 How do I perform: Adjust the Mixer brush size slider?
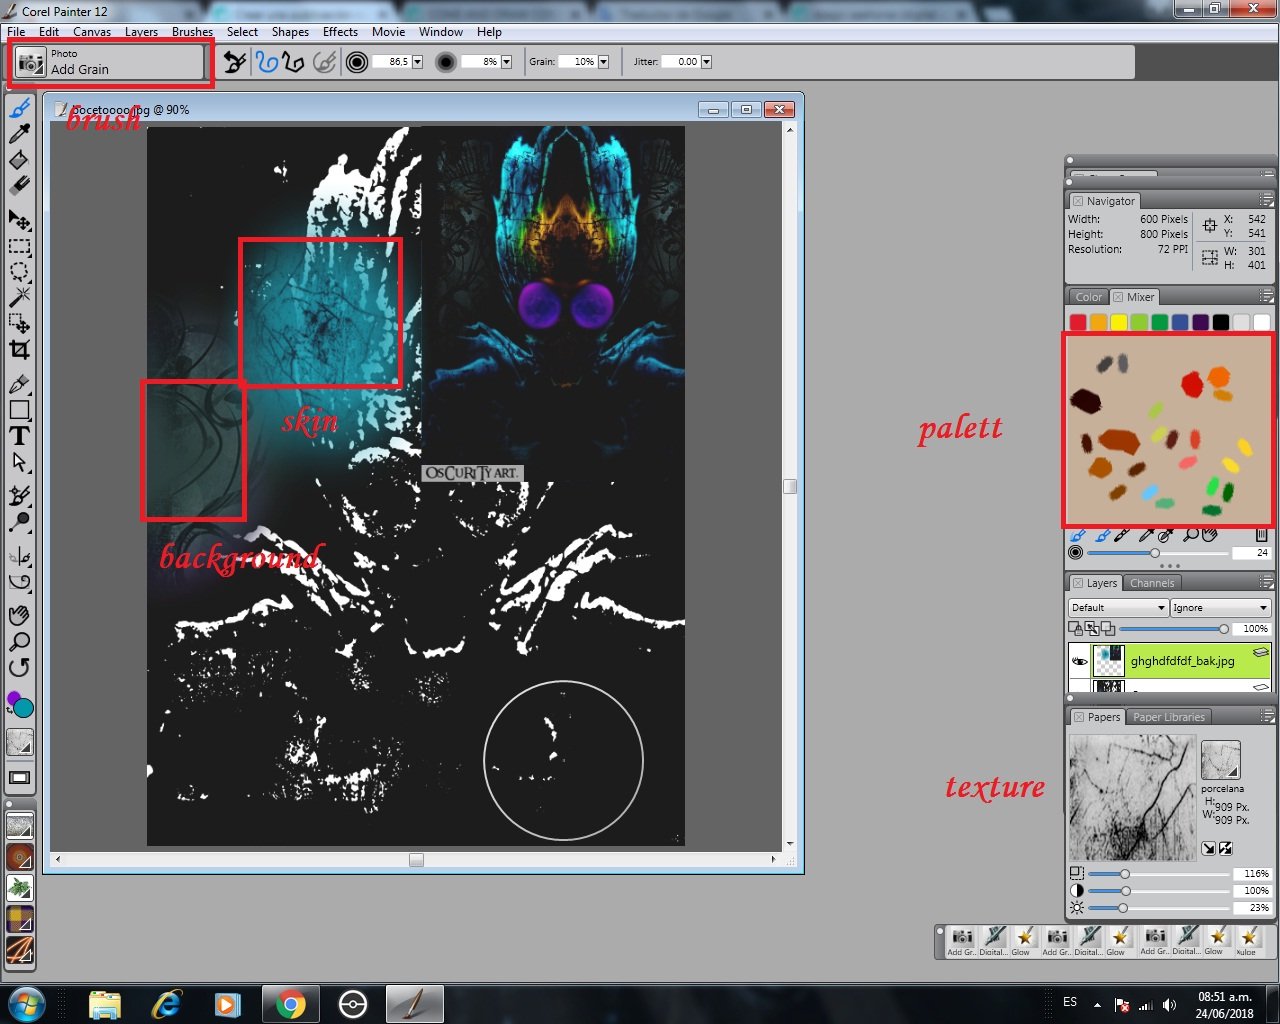(1157, 553)
